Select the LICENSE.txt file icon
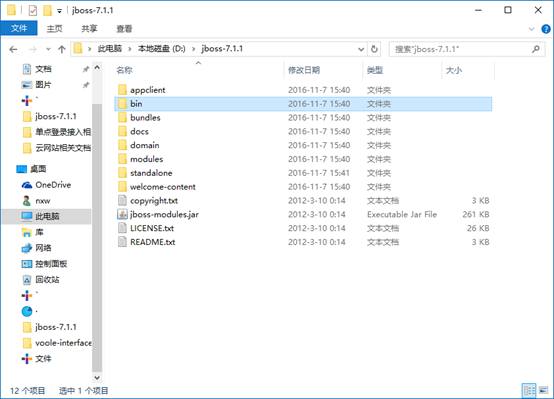554x399 pixels. point(122,228)
